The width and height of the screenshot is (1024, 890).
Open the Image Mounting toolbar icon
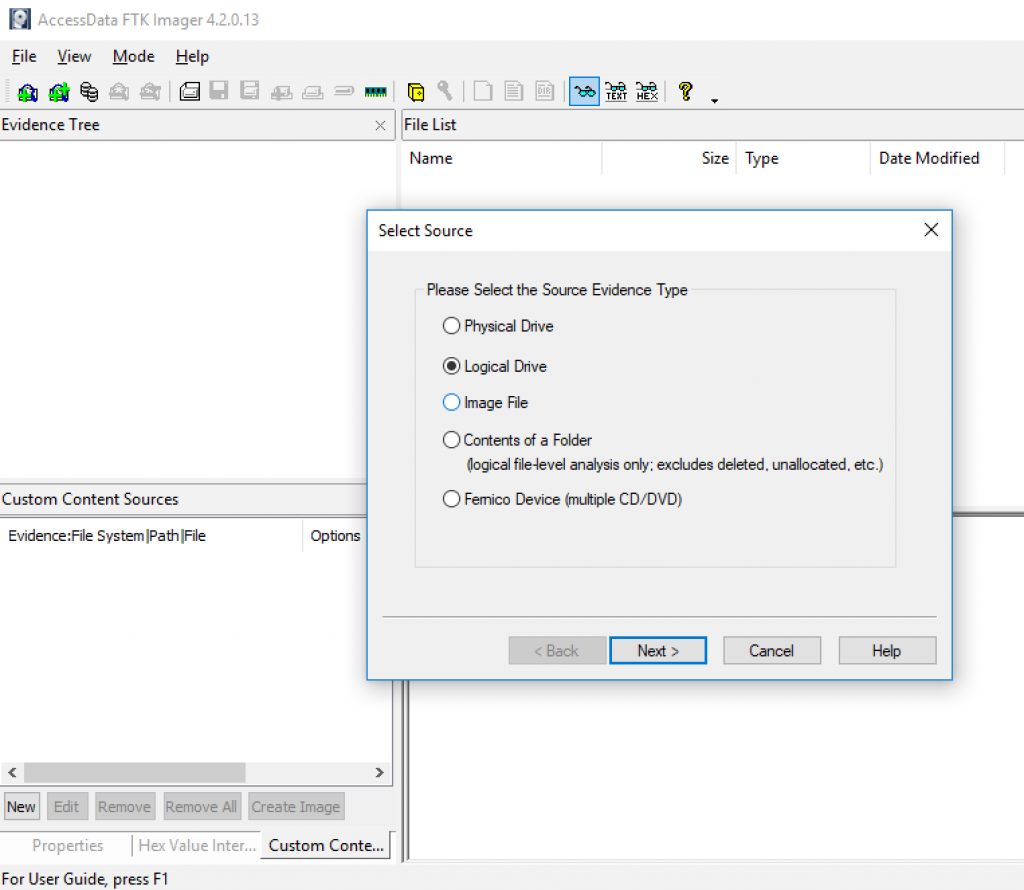(89, 92)
